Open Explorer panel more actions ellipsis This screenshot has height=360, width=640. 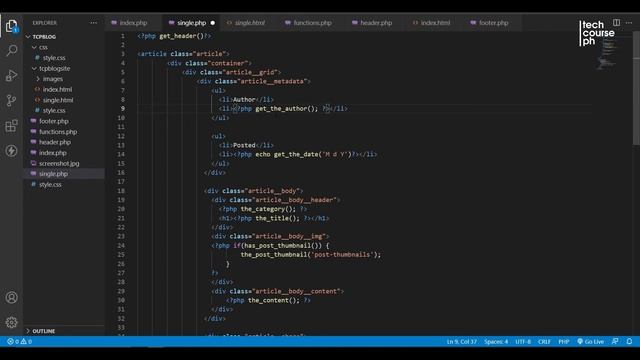93,23
